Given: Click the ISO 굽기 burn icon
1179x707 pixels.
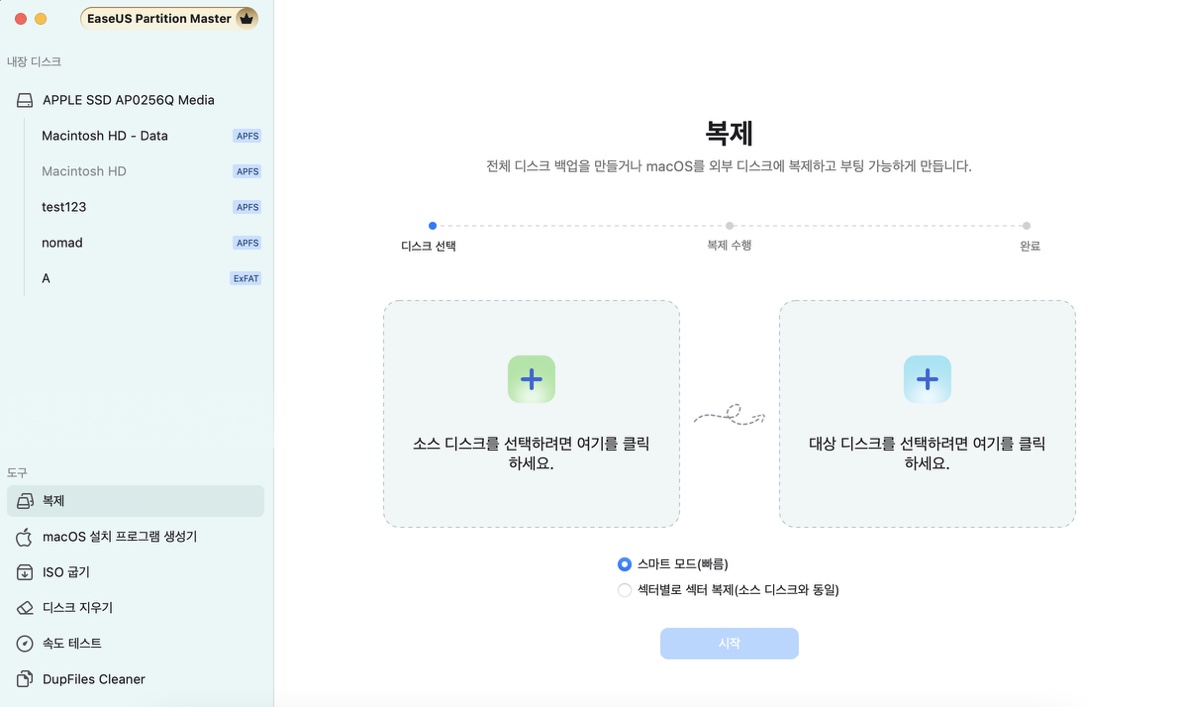Looking at the screenshot, I should coord(25,572).
